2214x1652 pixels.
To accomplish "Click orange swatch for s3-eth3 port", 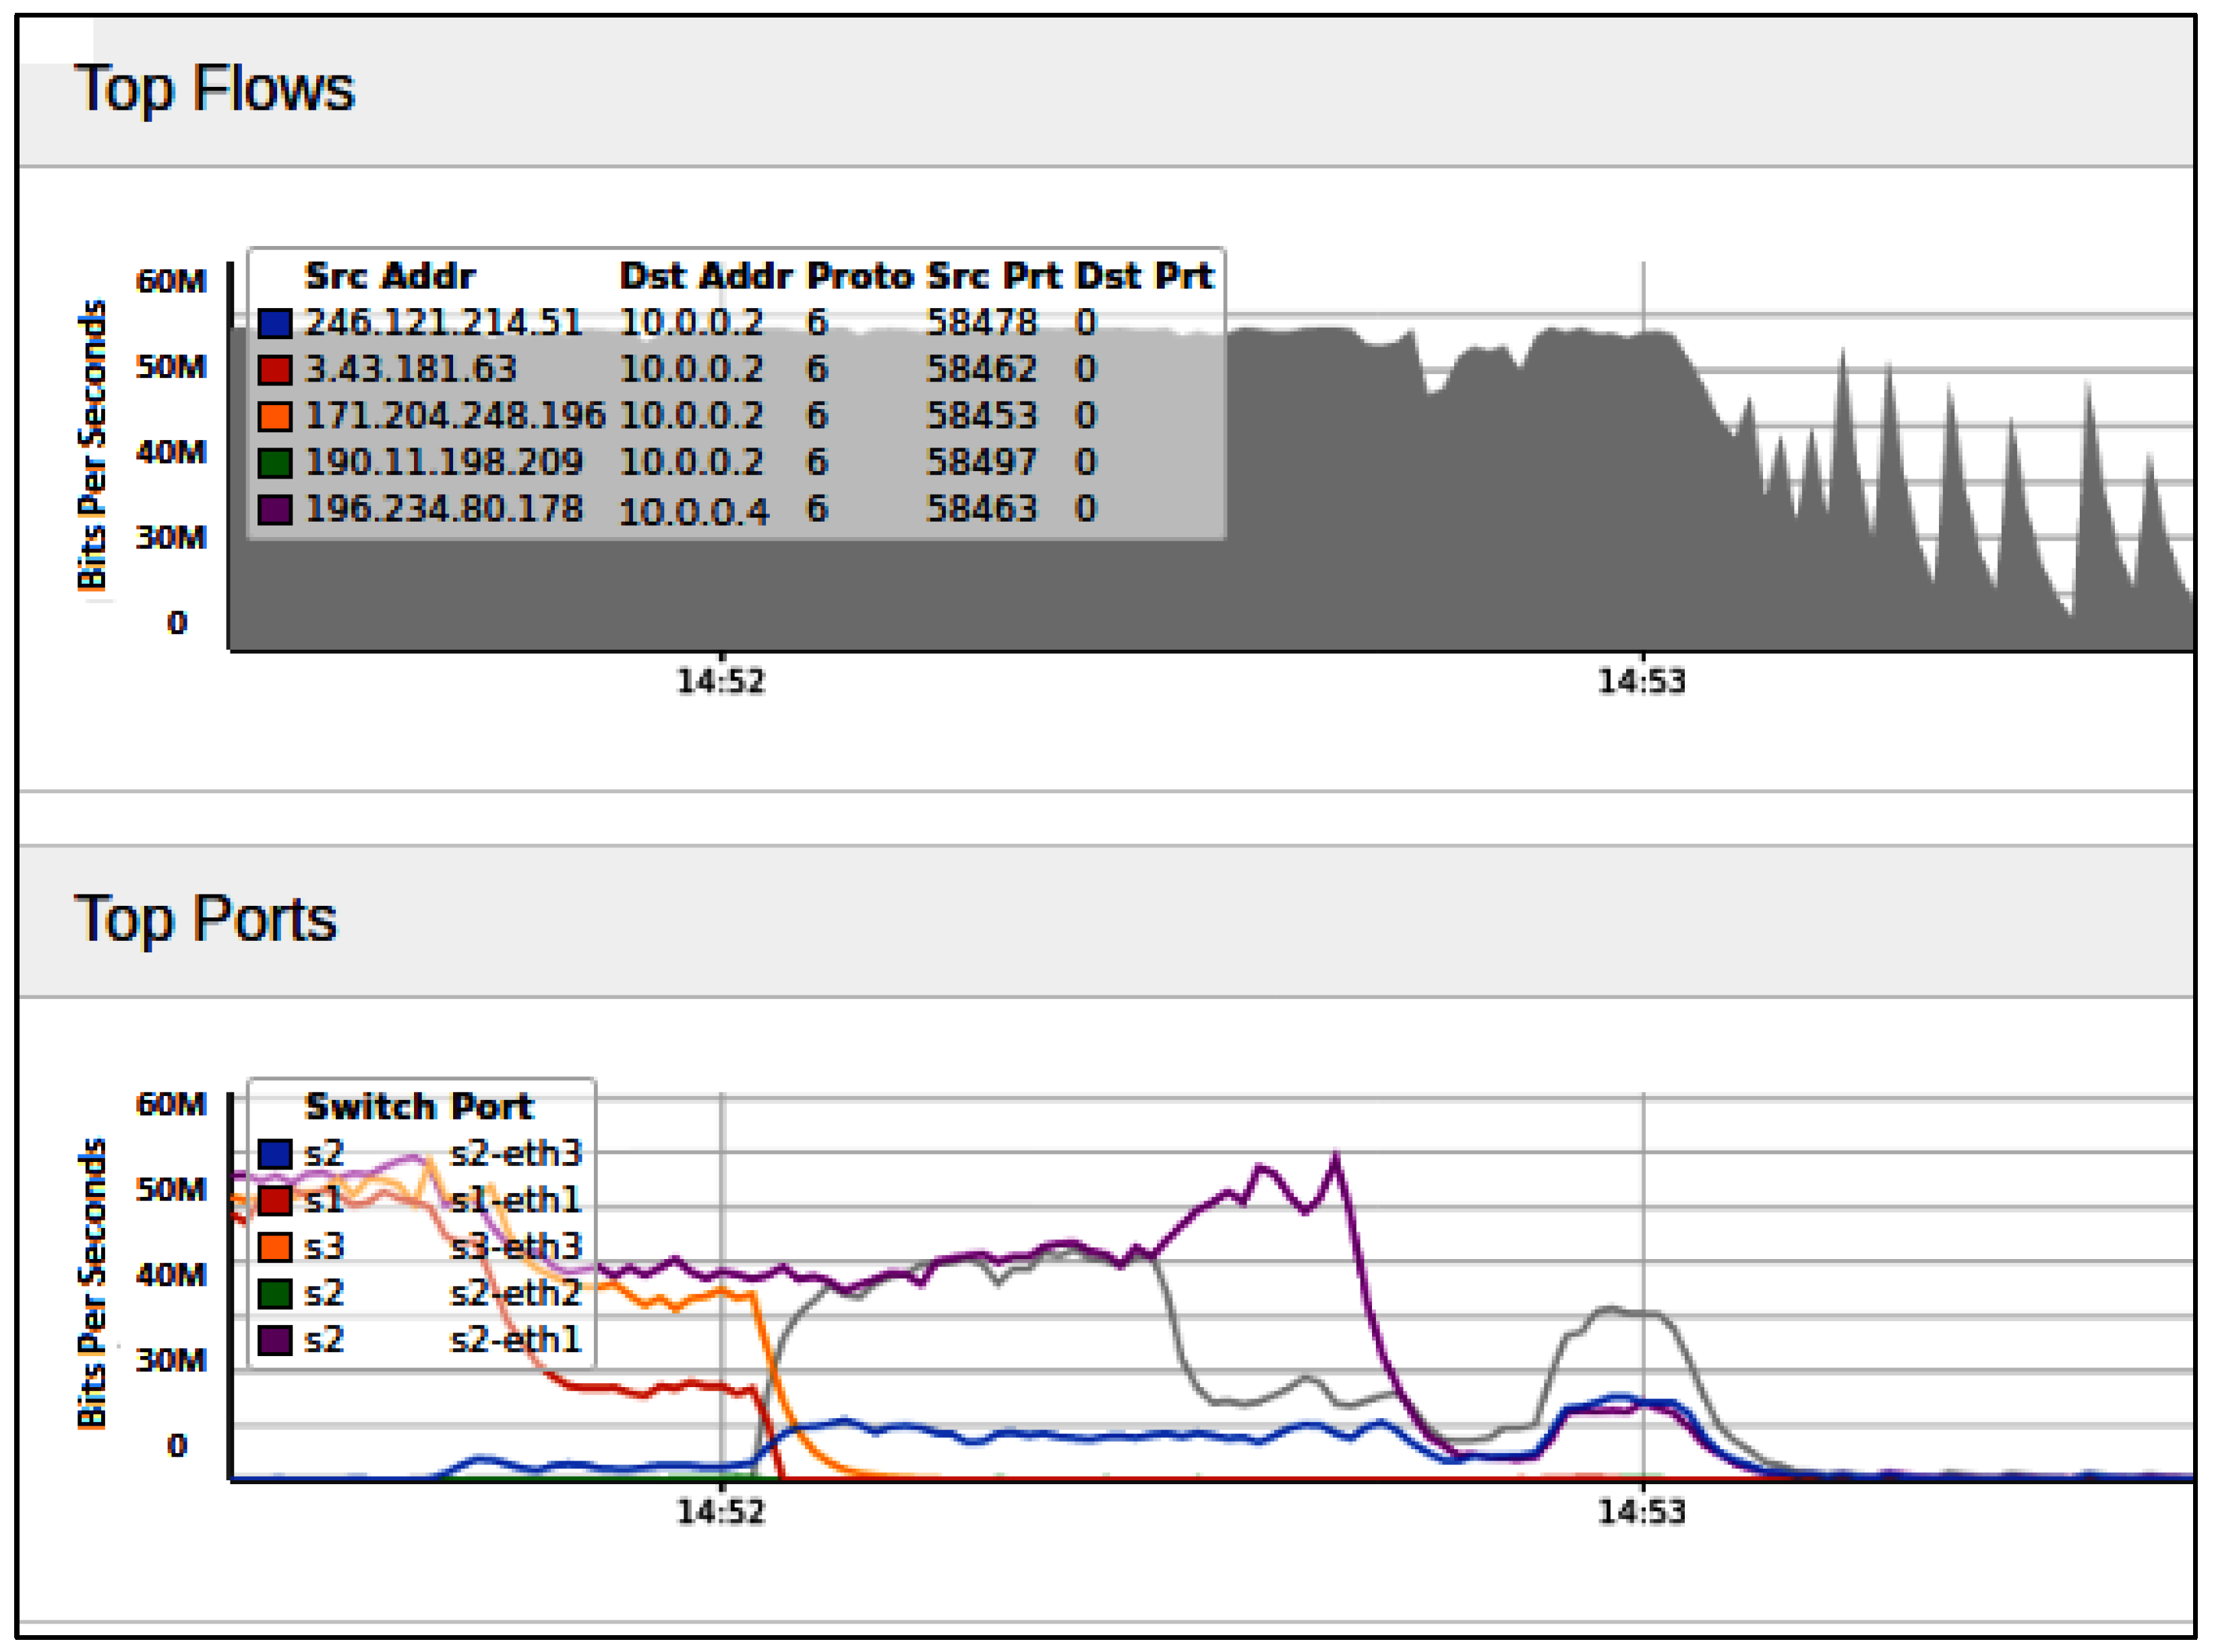I will pyautogui.click(x=275, y=1247).
